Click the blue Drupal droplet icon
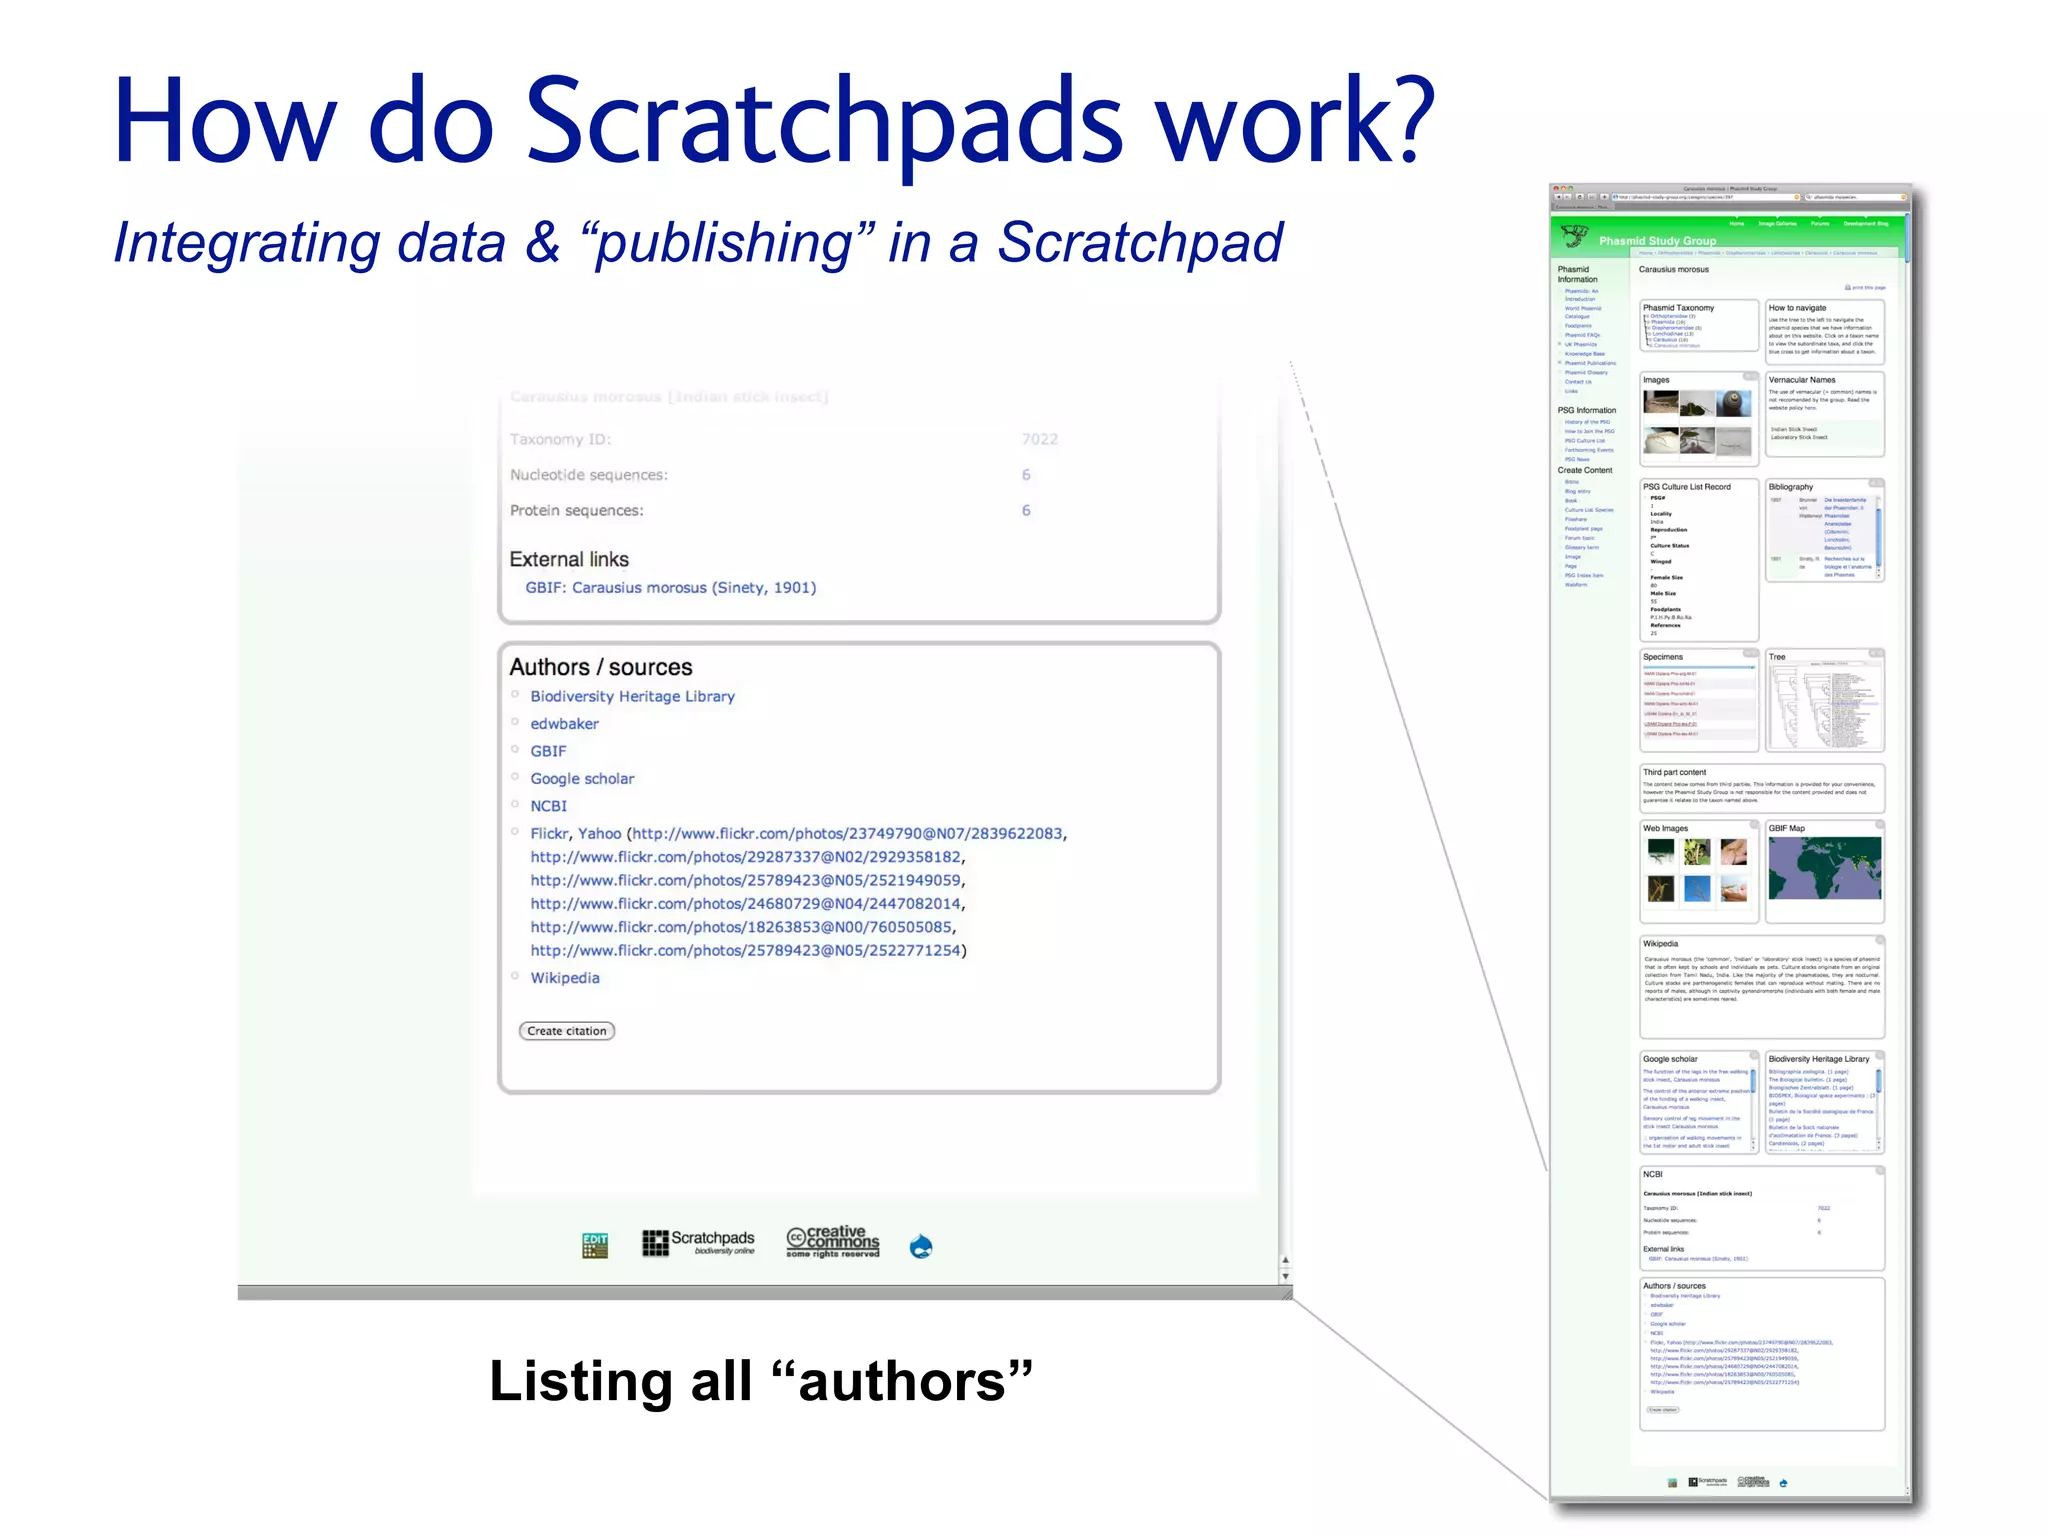Screen dimensions: 2048x1536 click(x=921, y=1246)
